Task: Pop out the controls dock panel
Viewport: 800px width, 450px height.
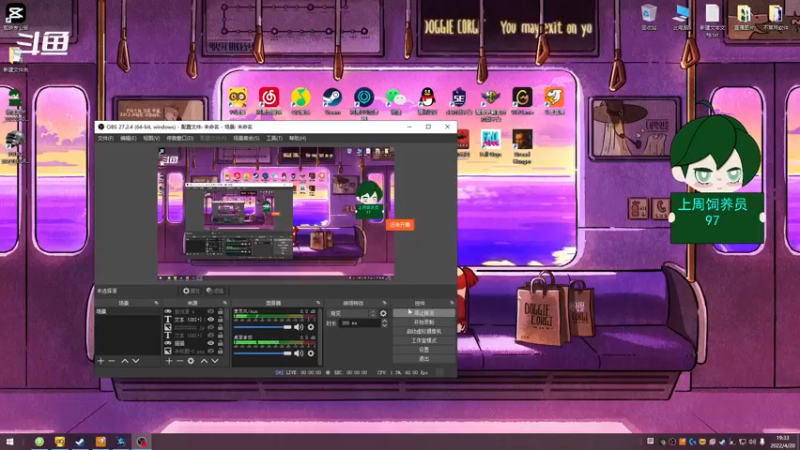Action: click(452, 303)
